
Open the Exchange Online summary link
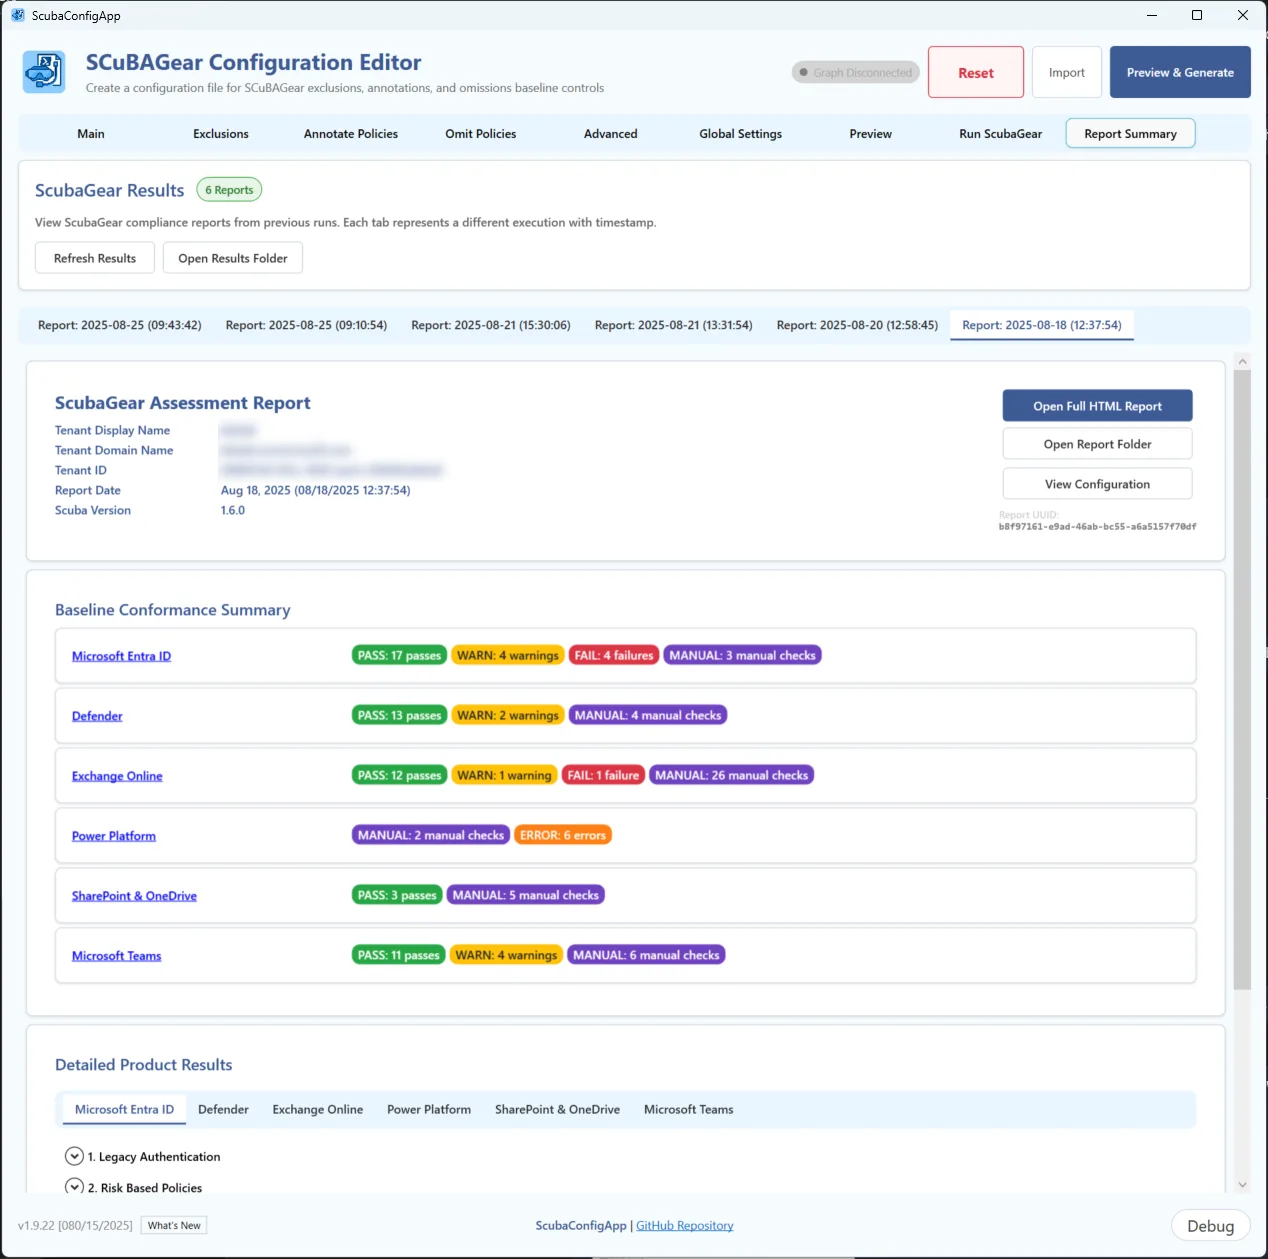pos(117,776)
